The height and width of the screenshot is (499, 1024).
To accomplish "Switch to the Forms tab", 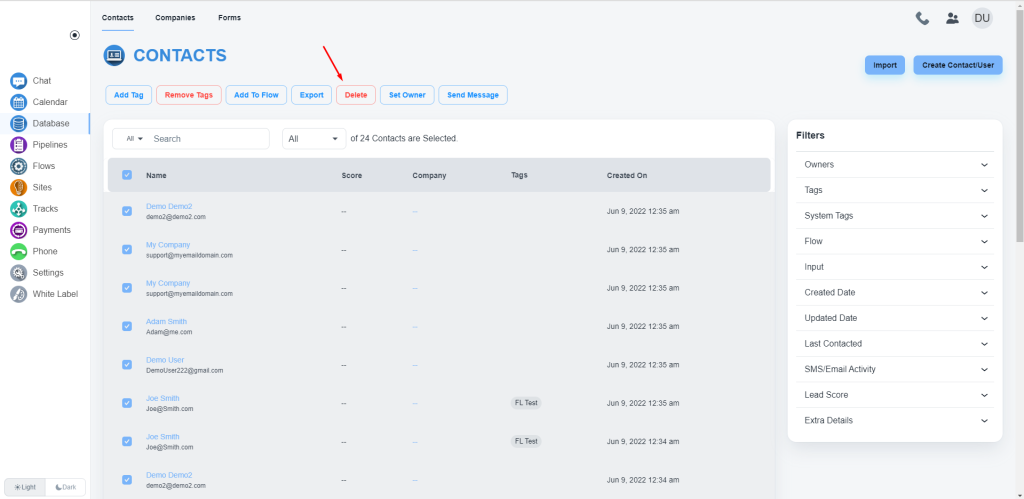I will [x=229, y=18].
